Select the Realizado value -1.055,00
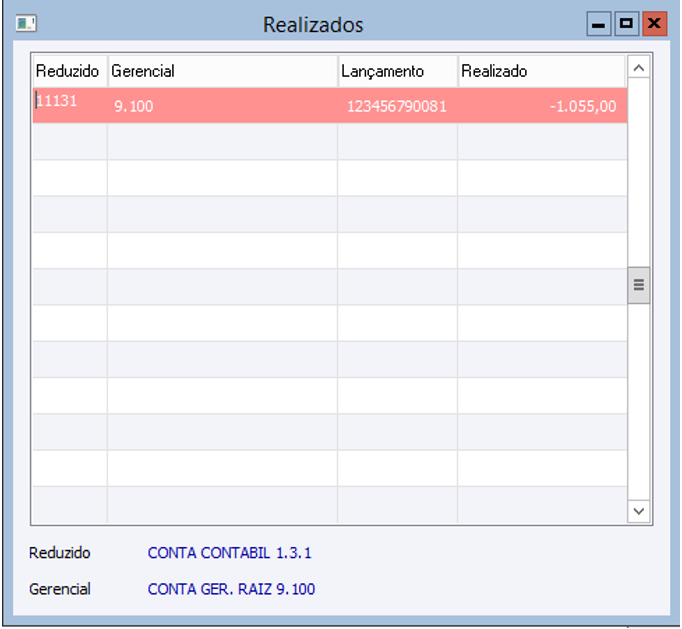Viewport: 682px width, 629px height. click(x=542, y=106)
